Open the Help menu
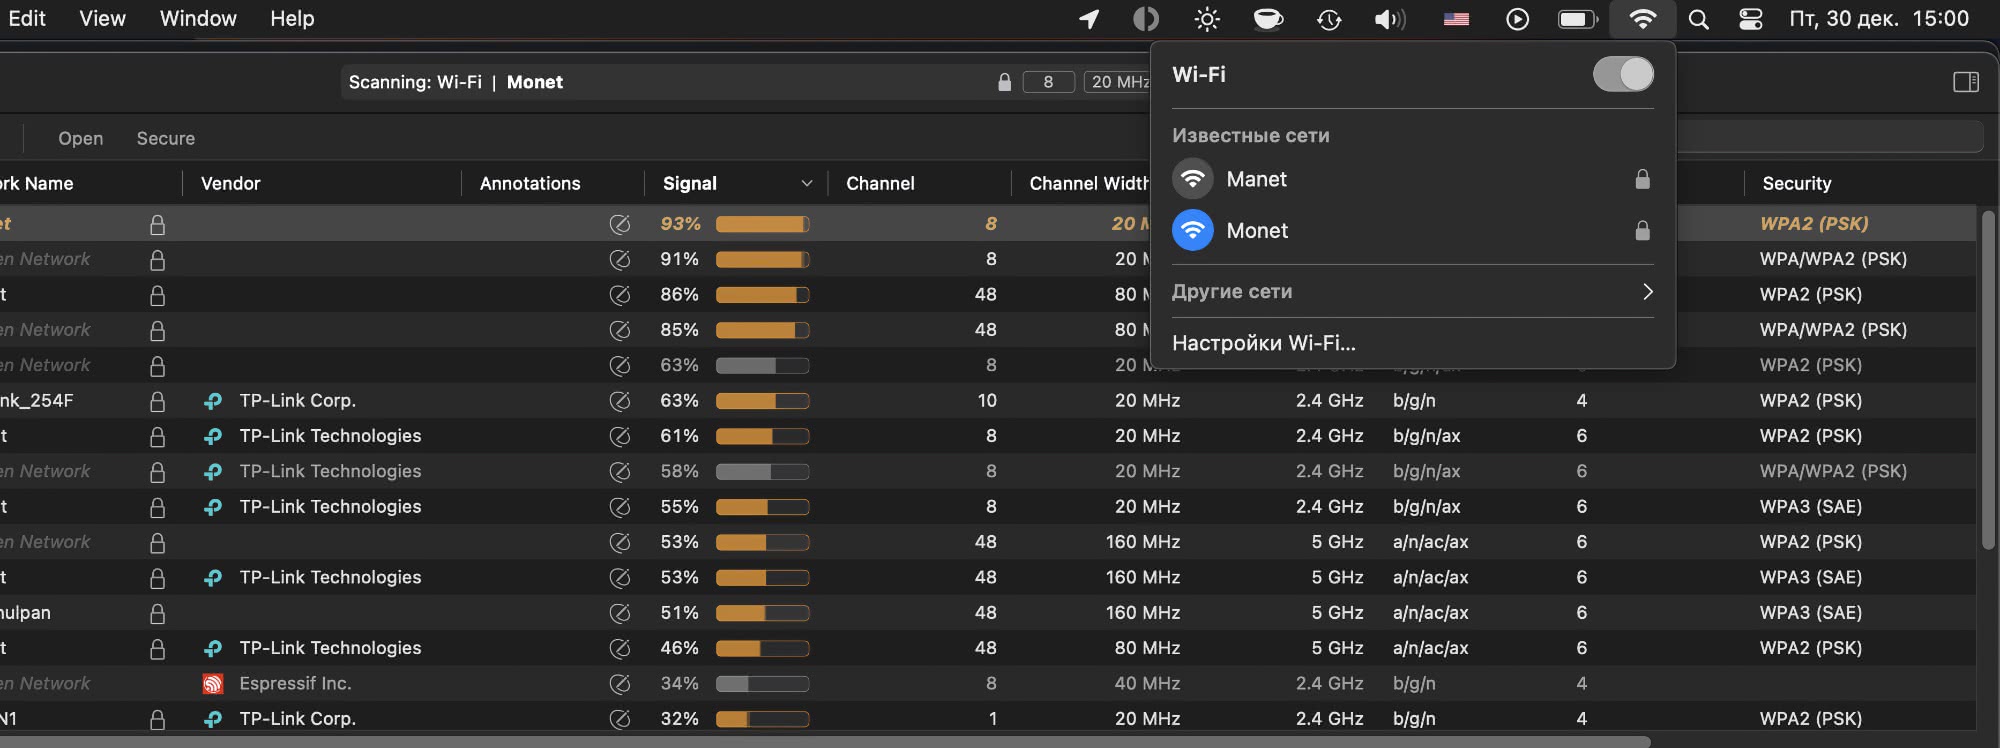Image resolution: width=2000 pixels, height=748 pixels. (292, 18)
